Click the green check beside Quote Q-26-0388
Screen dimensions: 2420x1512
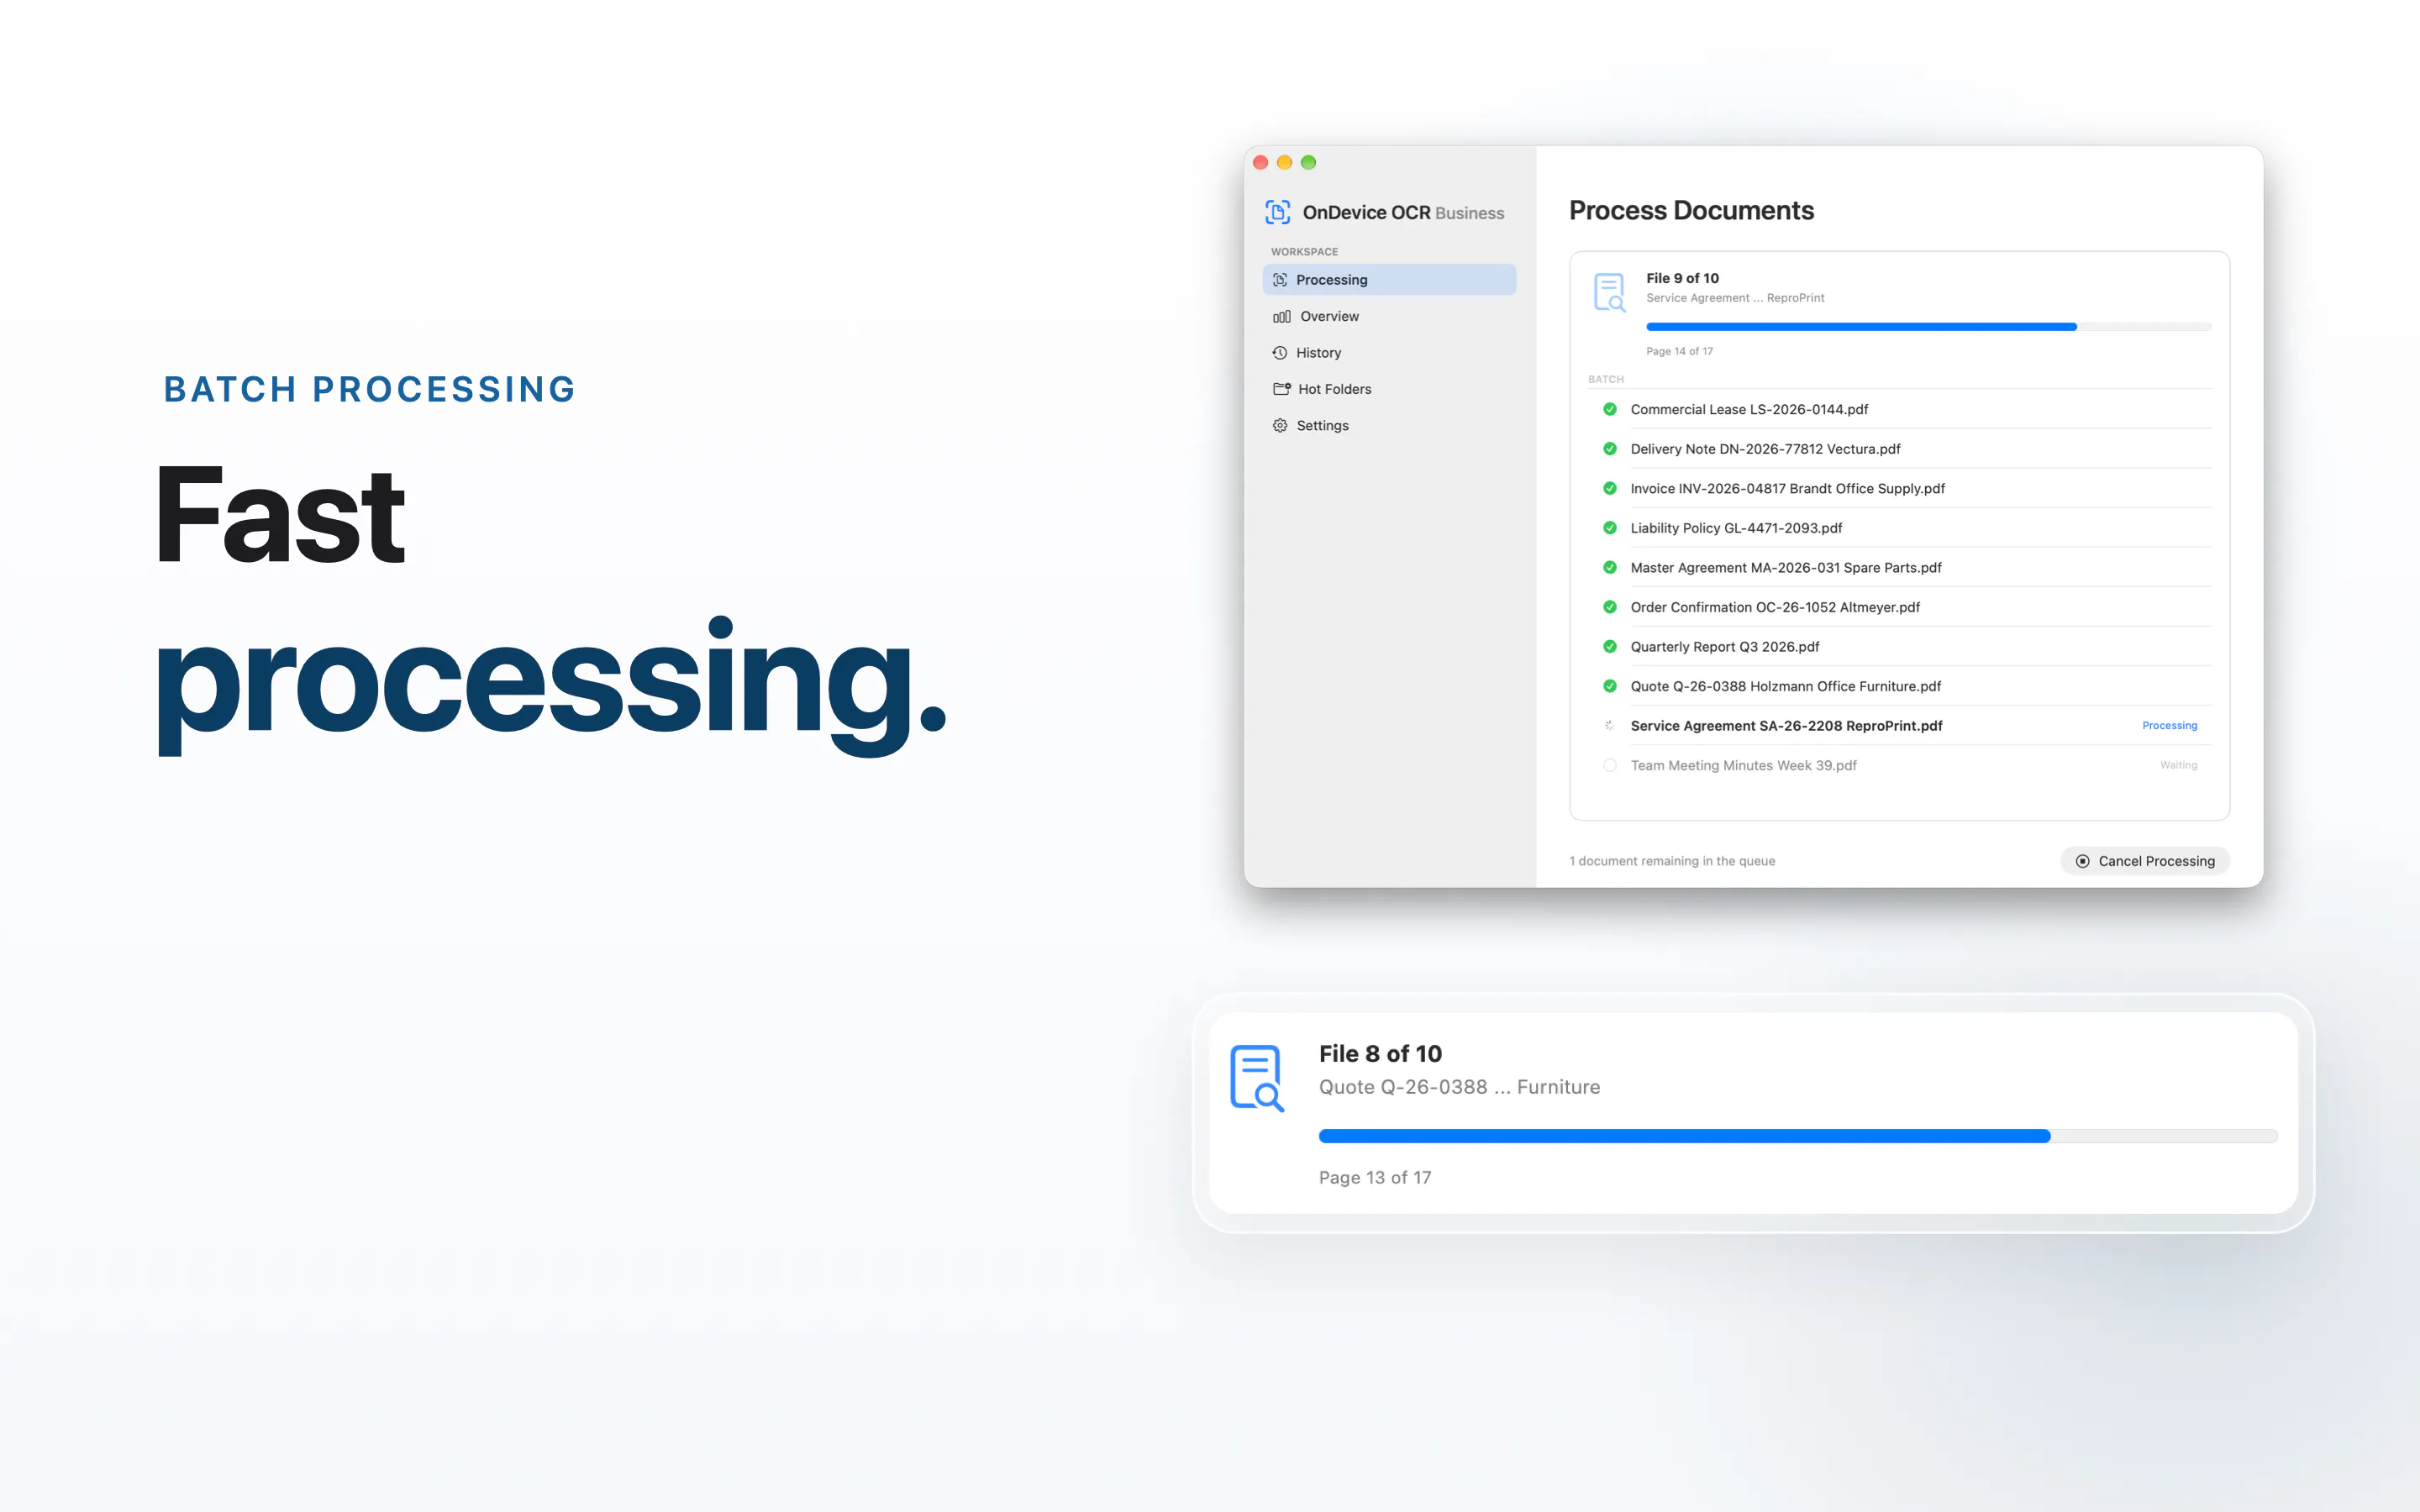point(1610,686)
